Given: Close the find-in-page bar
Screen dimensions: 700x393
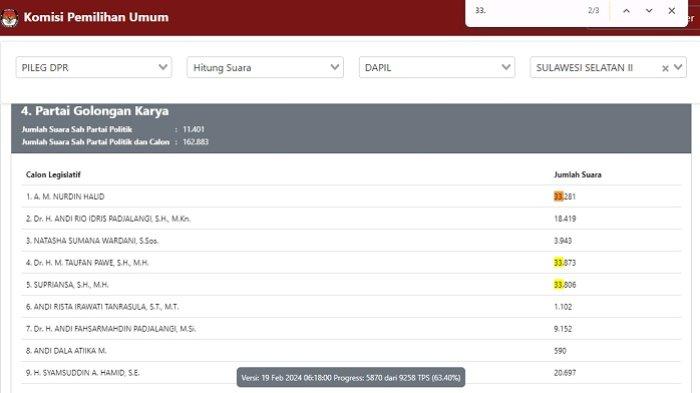Looking at the screenshot, I should click(x=671, y=11).
